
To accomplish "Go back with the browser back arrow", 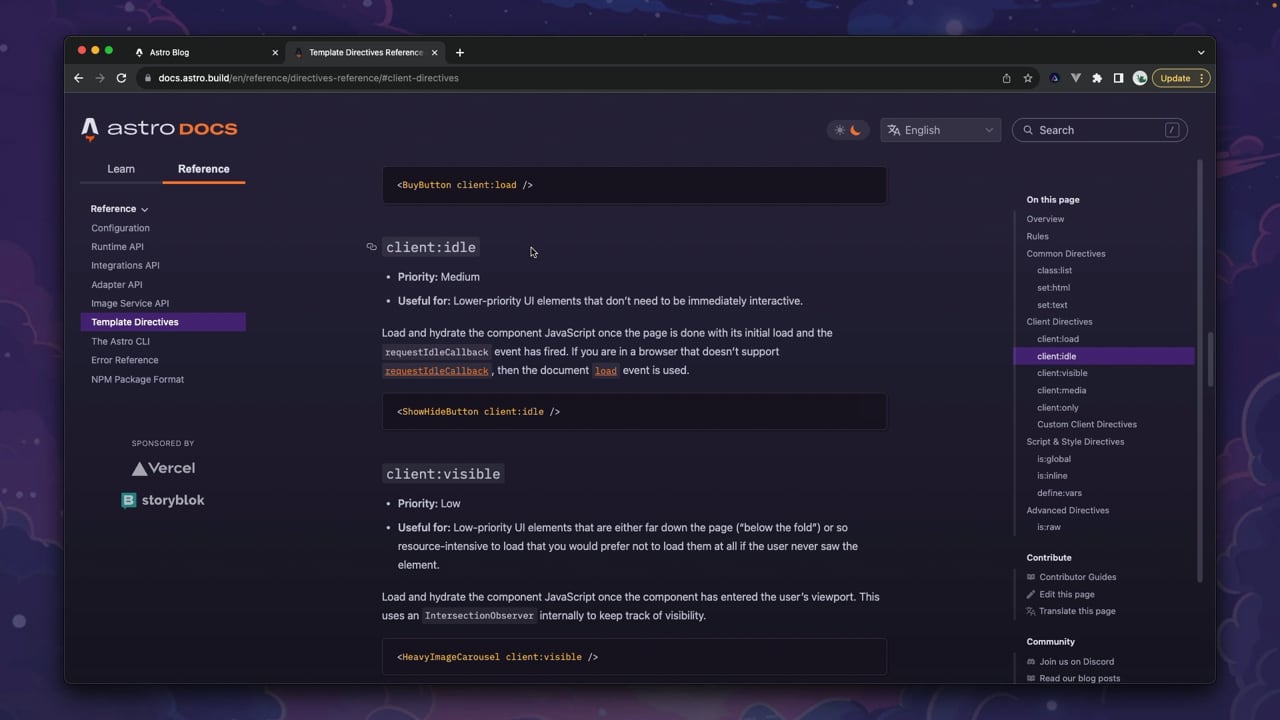I will [x=78, y=78].
